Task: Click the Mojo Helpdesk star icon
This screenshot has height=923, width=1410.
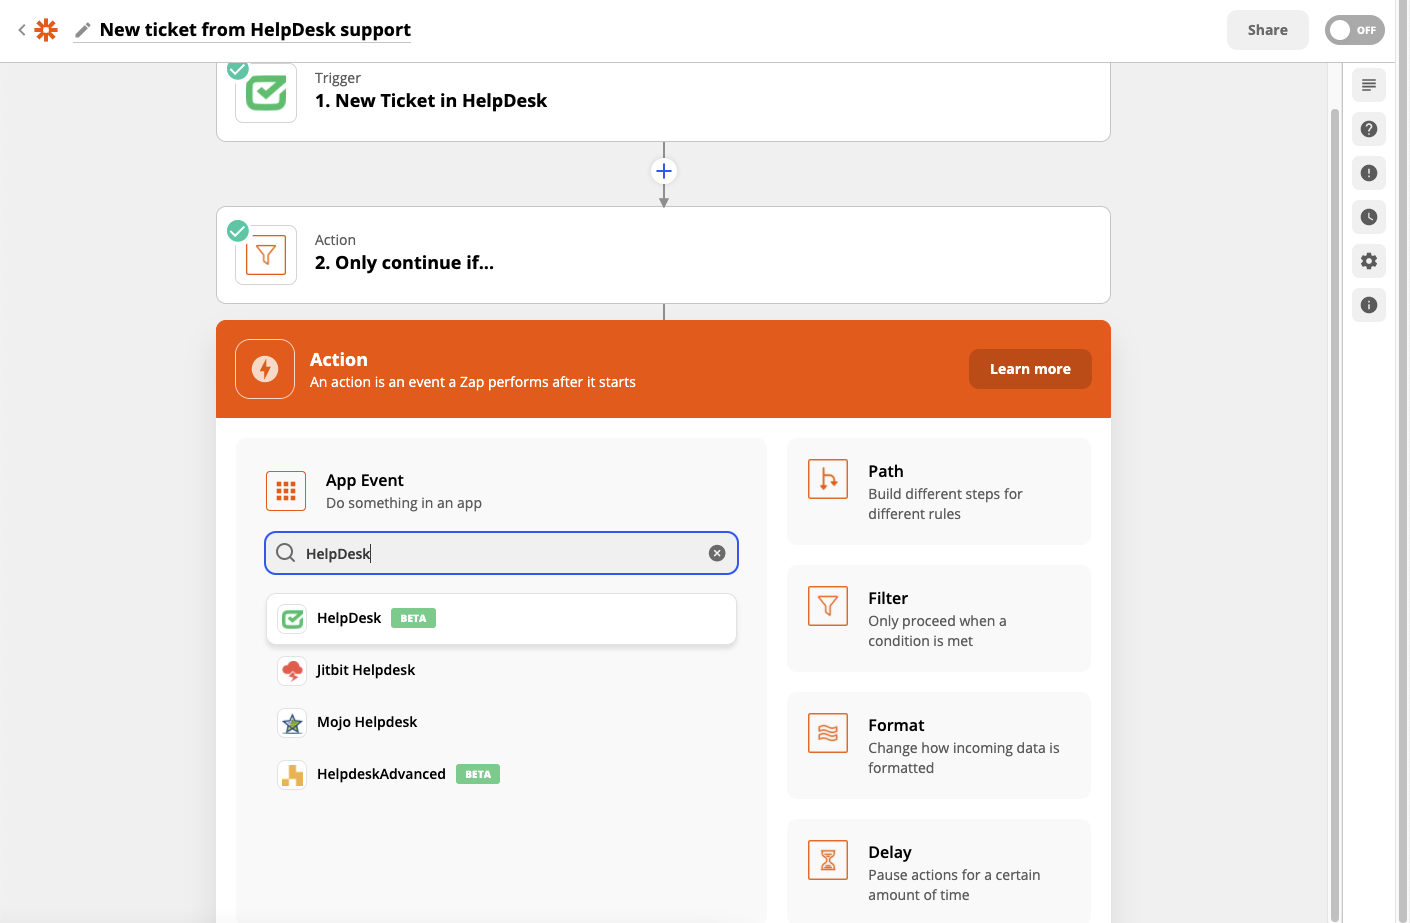Action: 292,723
